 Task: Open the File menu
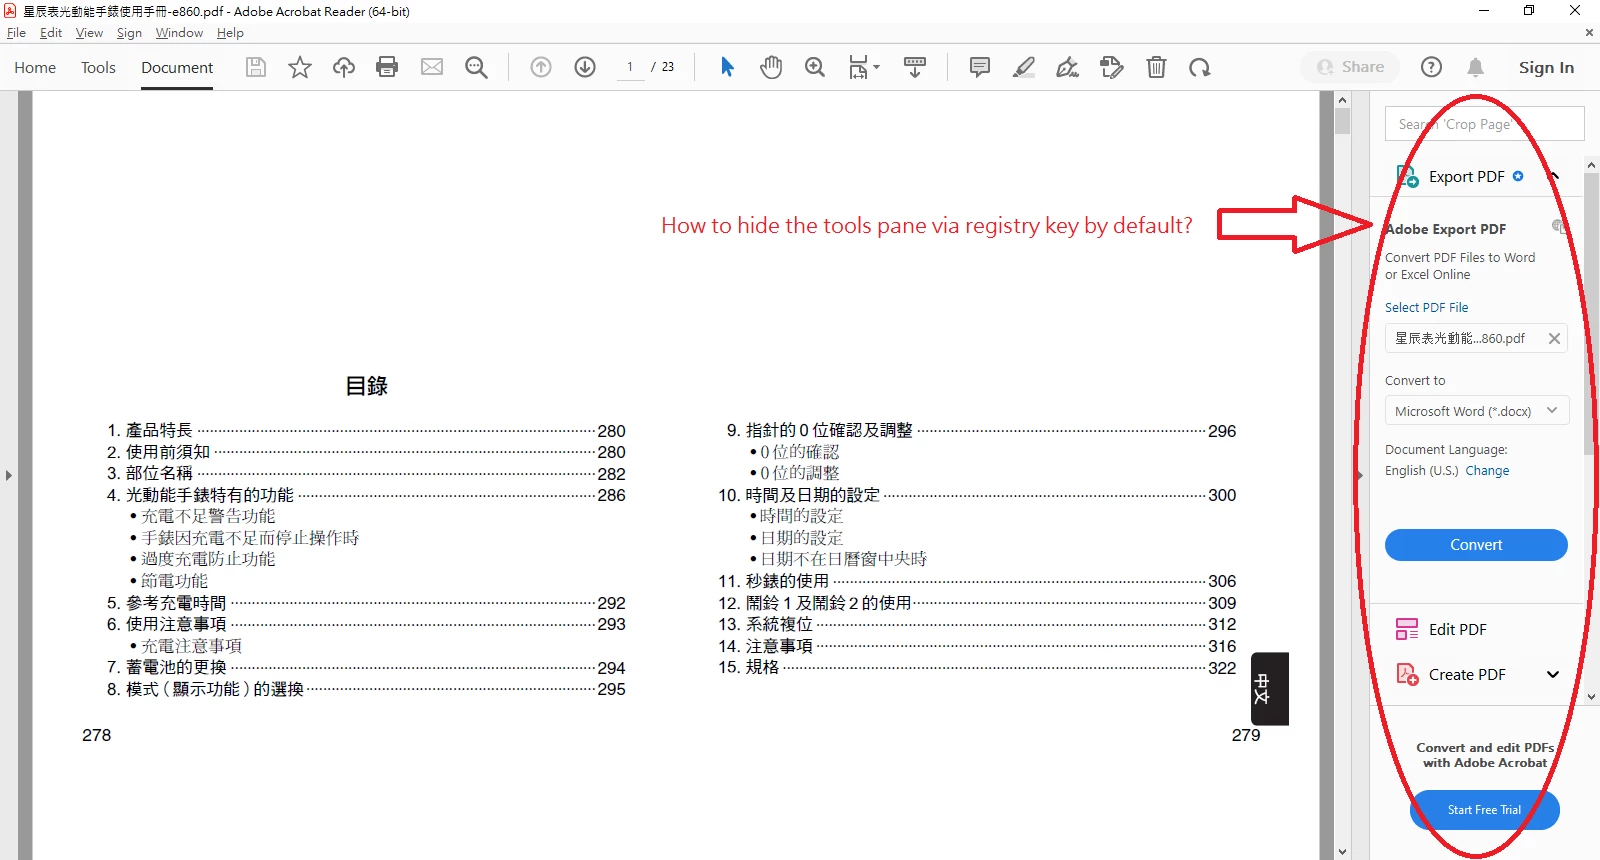(16, 32)
